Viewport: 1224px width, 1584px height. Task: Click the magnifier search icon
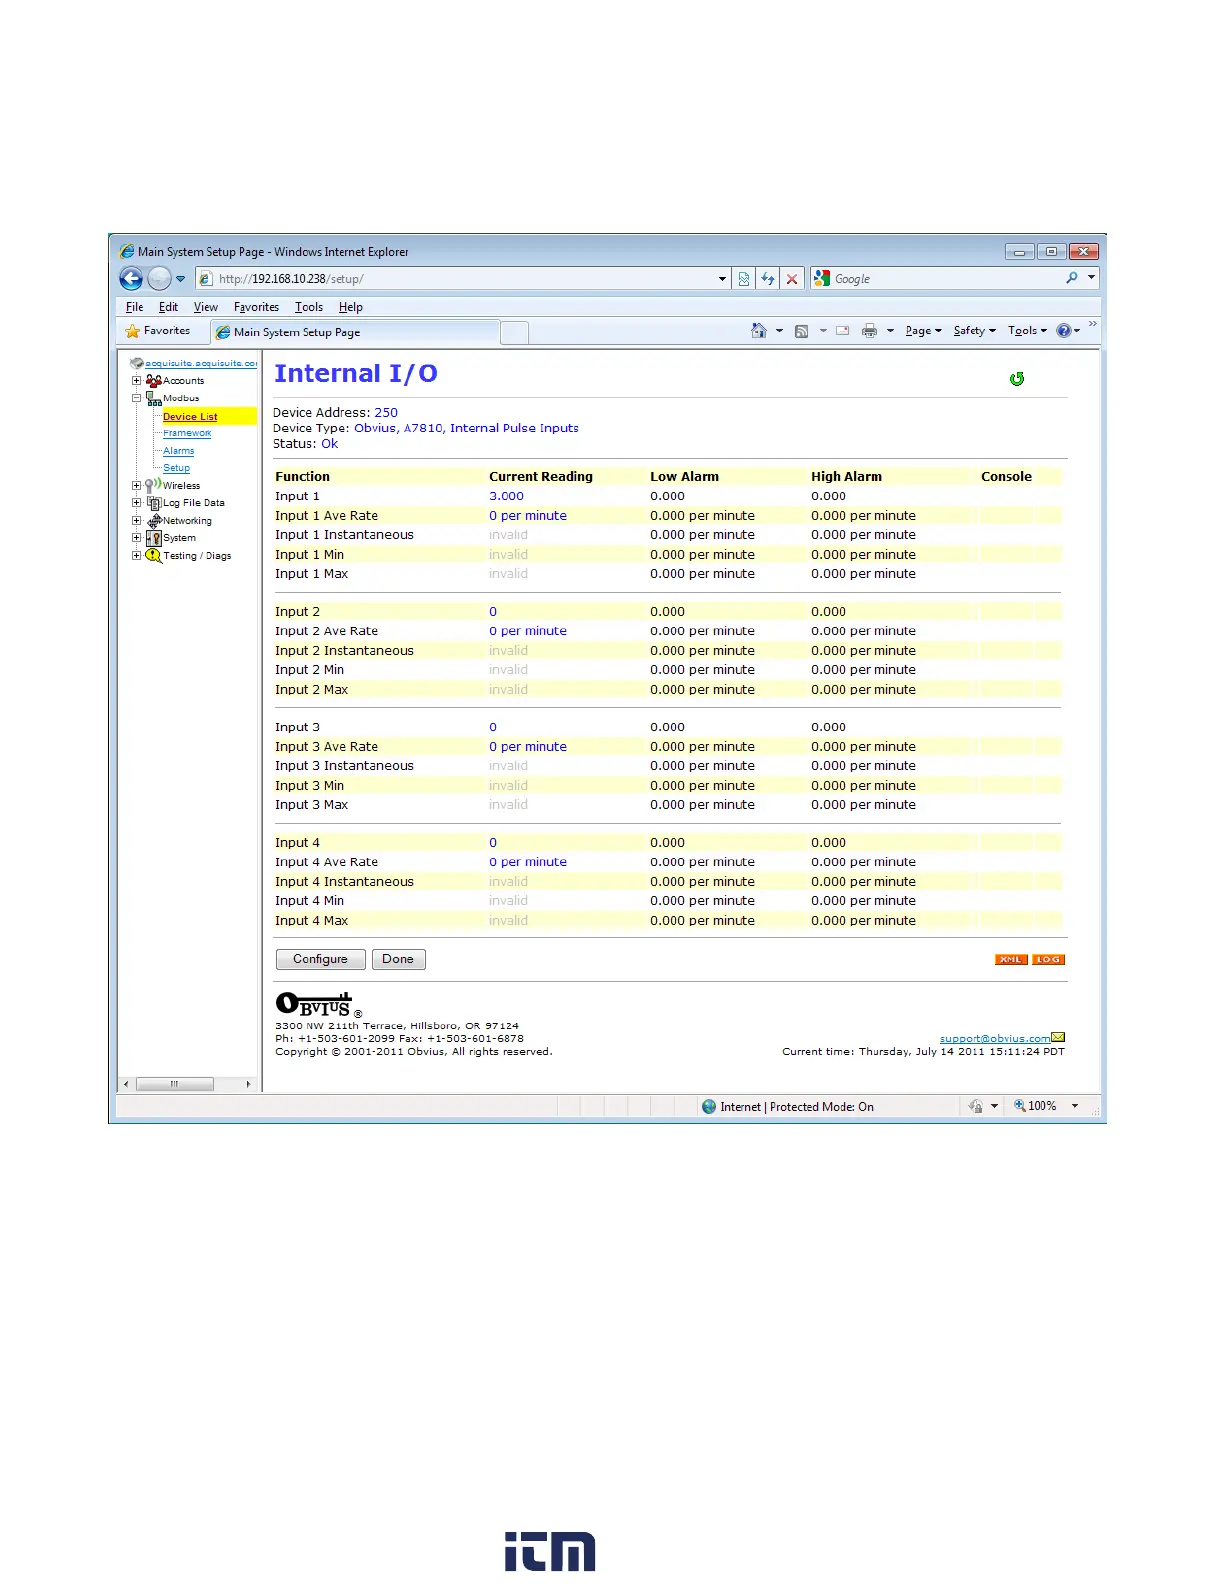[1072, 278]
